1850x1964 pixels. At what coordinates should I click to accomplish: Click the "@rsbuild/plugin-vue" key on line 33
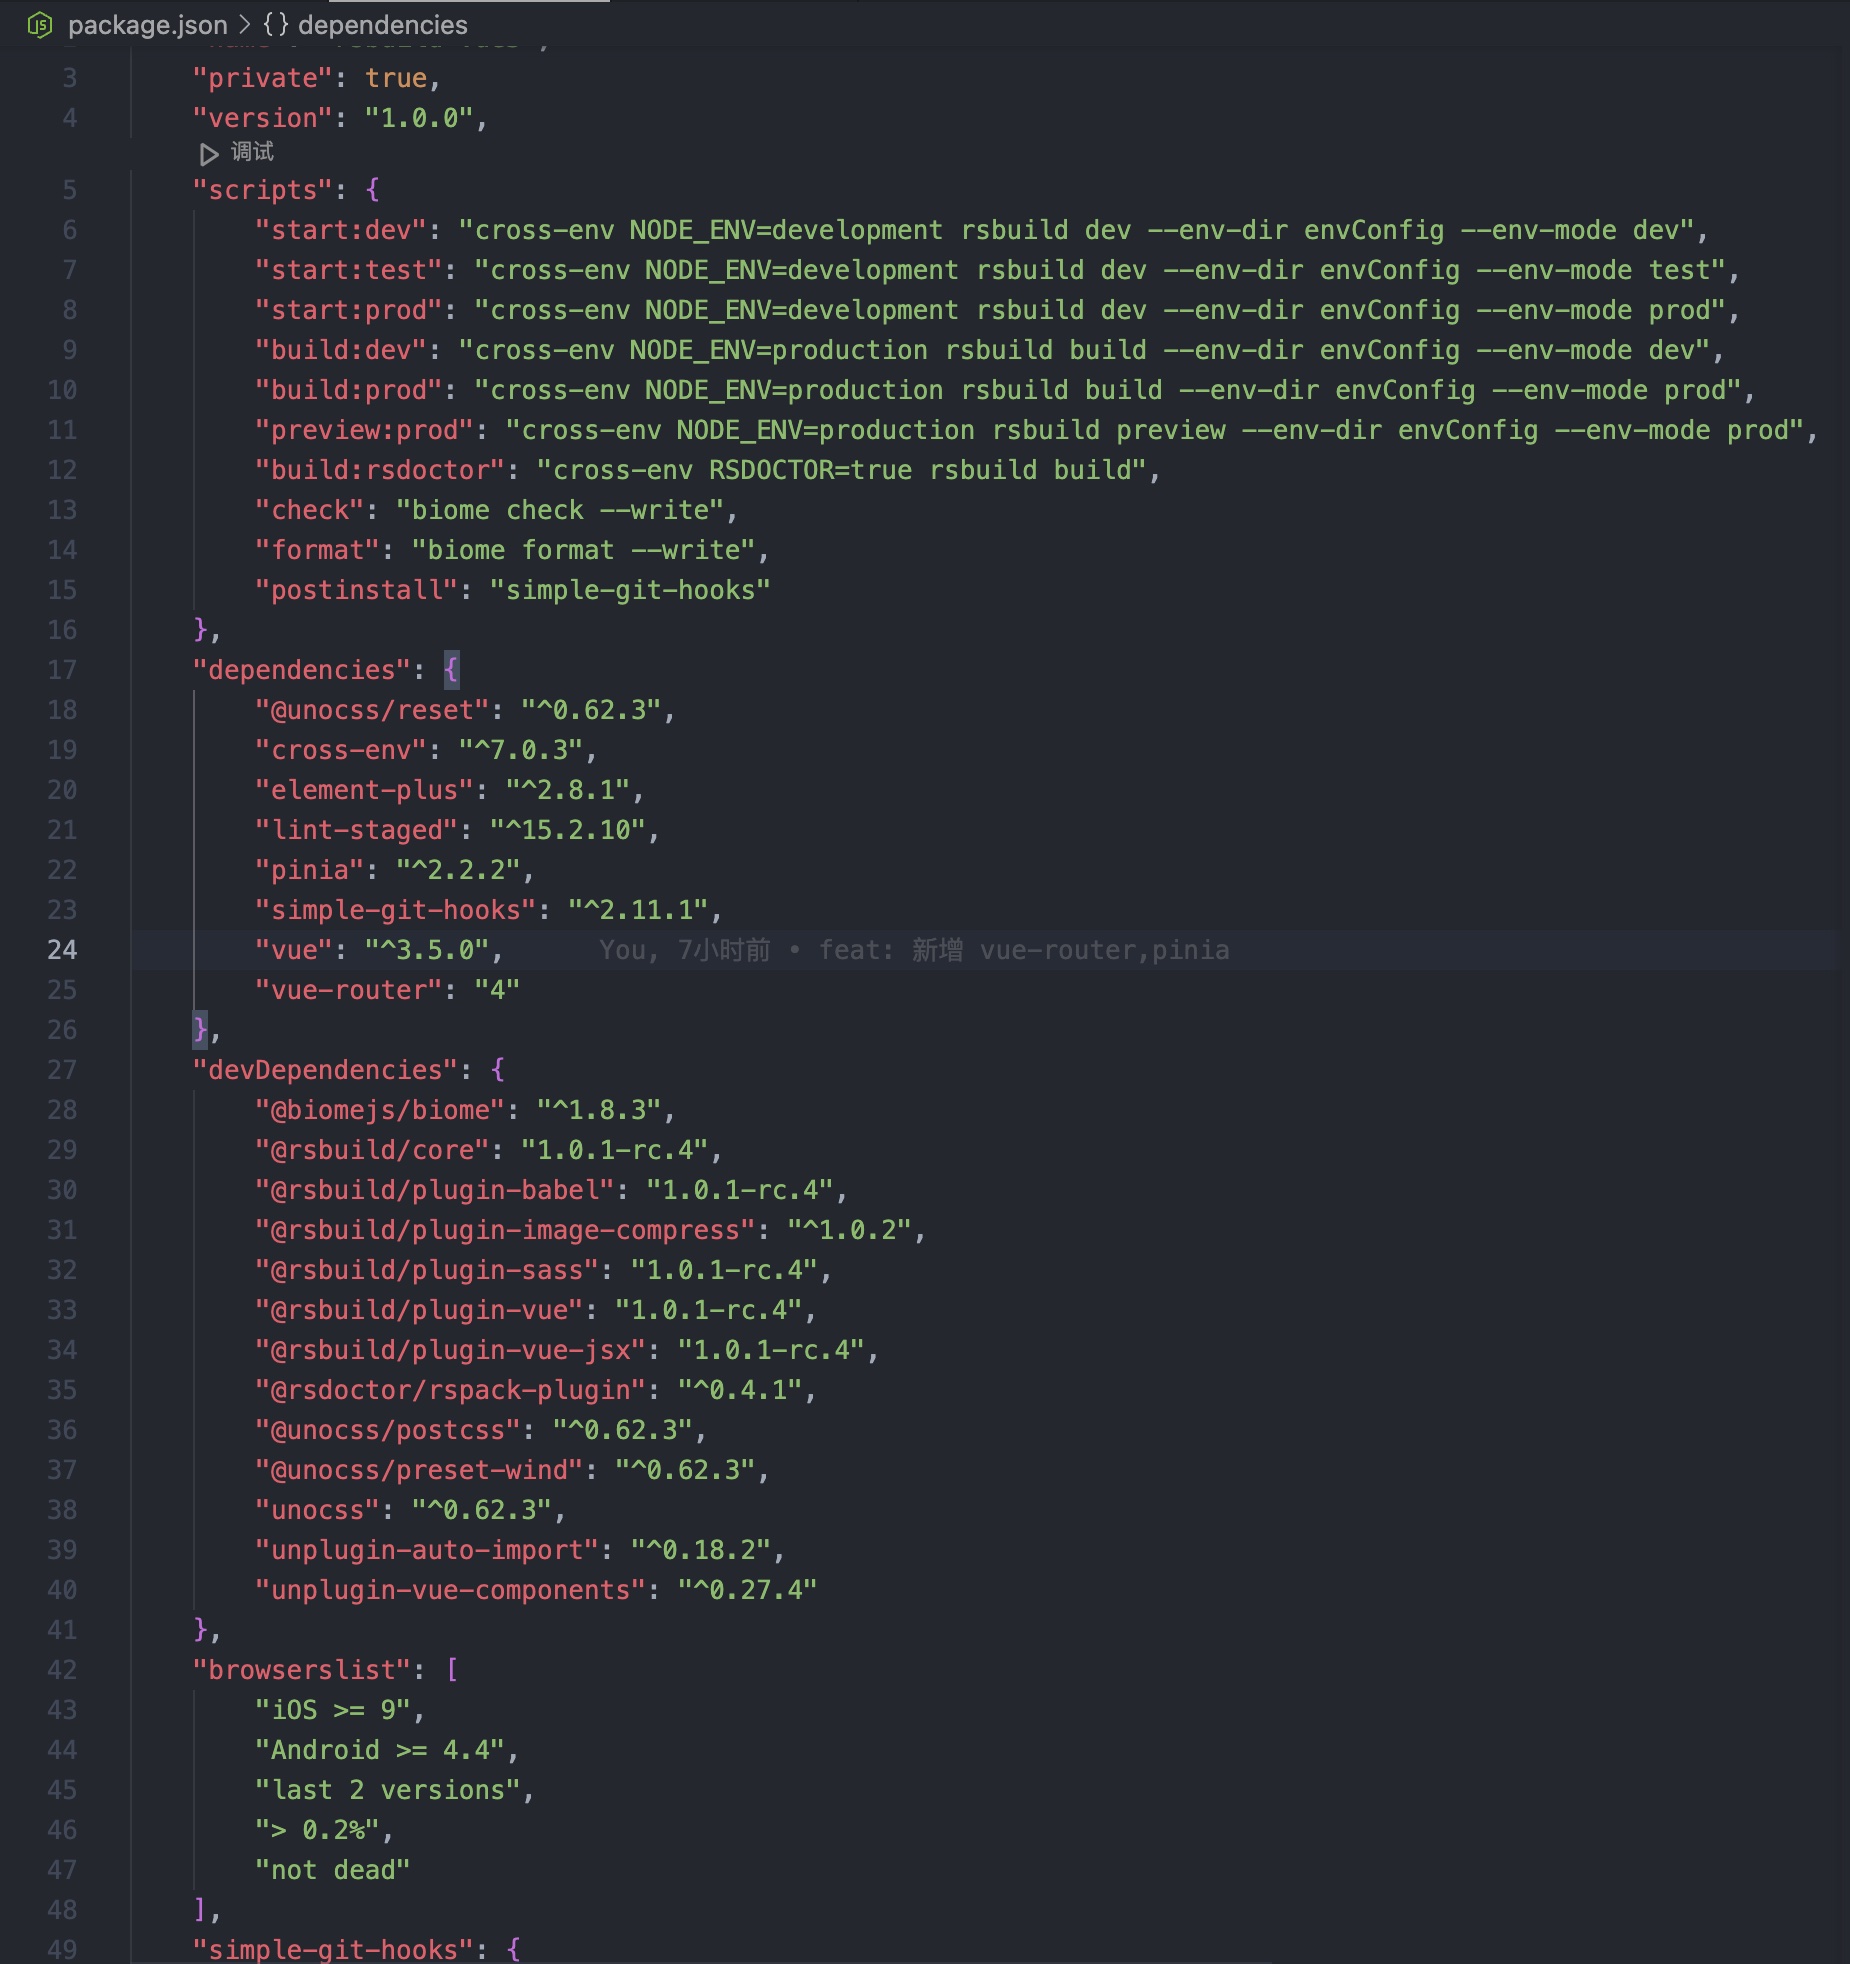[420, 1310]
